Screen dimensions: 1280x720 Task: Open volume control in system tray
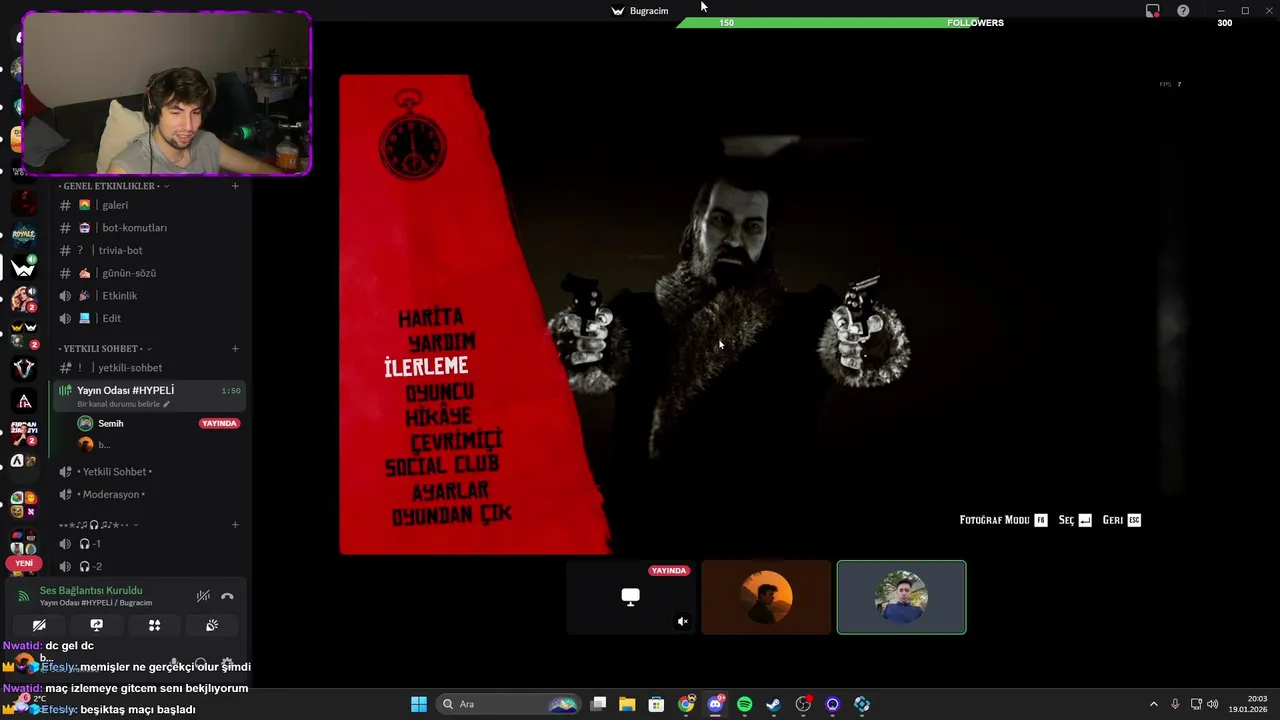pos(1212,704)
